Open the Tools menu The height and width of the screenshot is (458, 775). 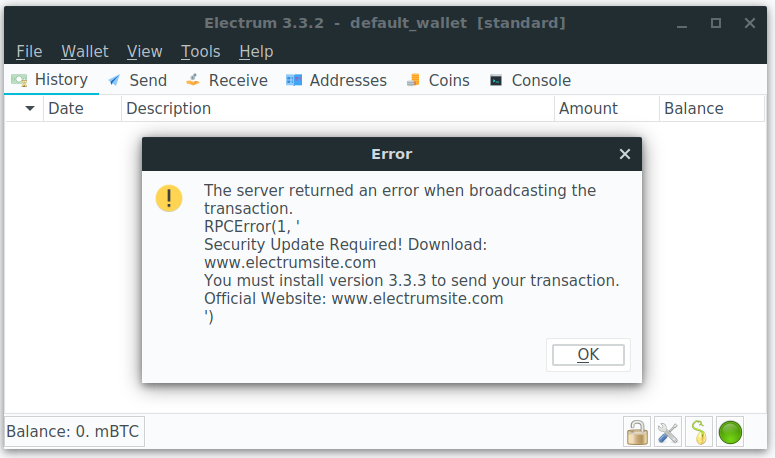[200, 51]
